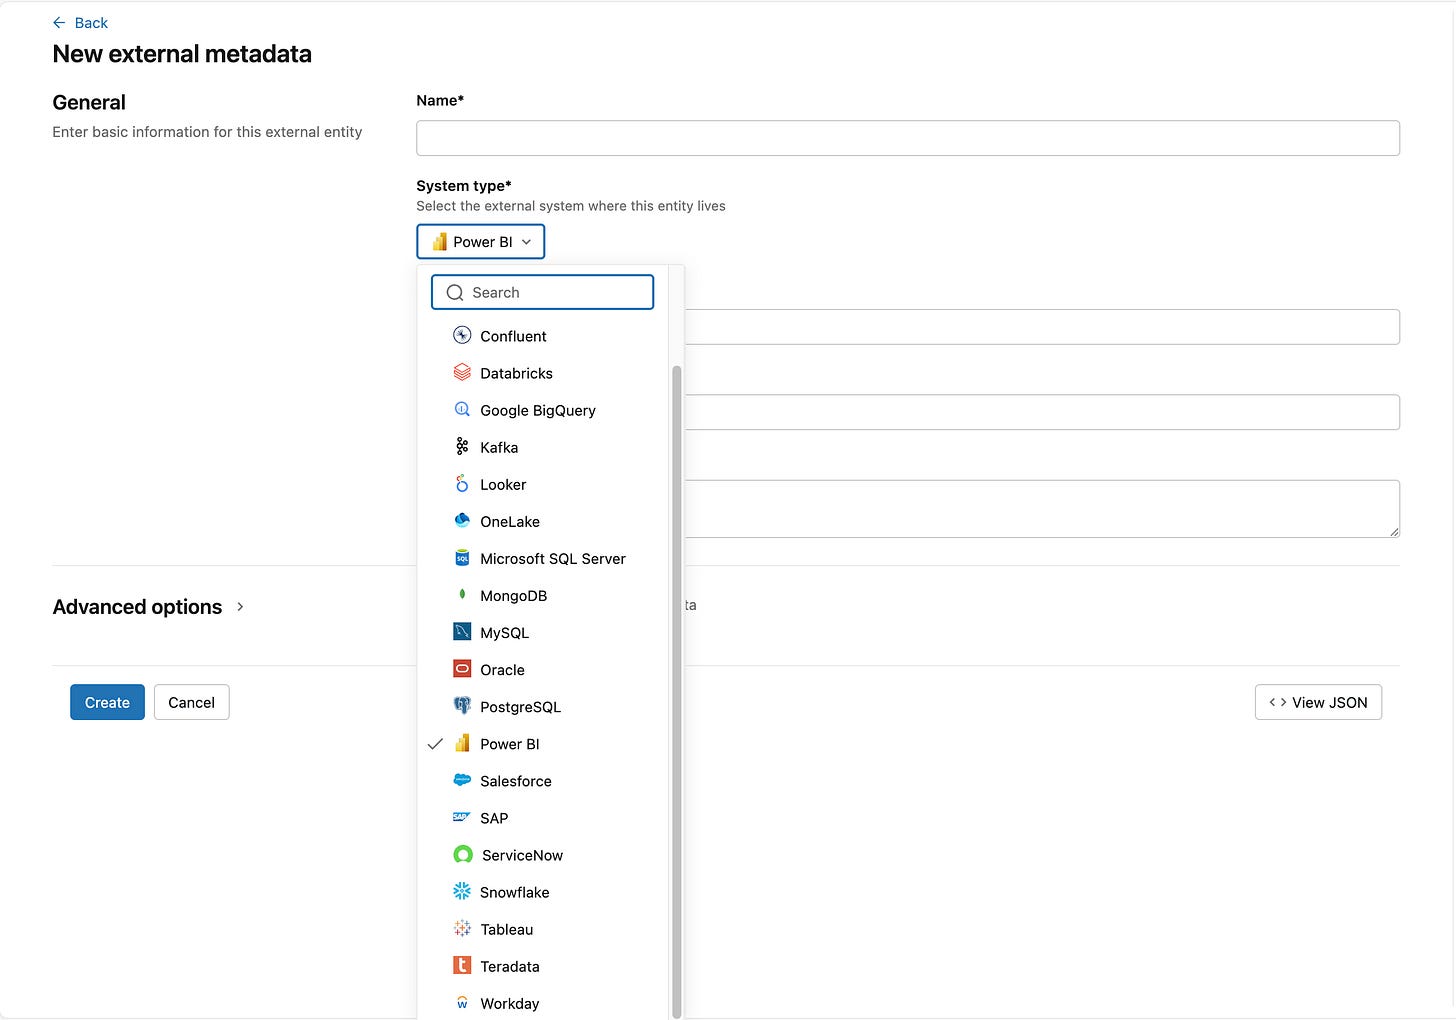This screenshot has height=1020, width=1456.
Task: Expand the Advanced options section
Action: [x=148, y=607]
